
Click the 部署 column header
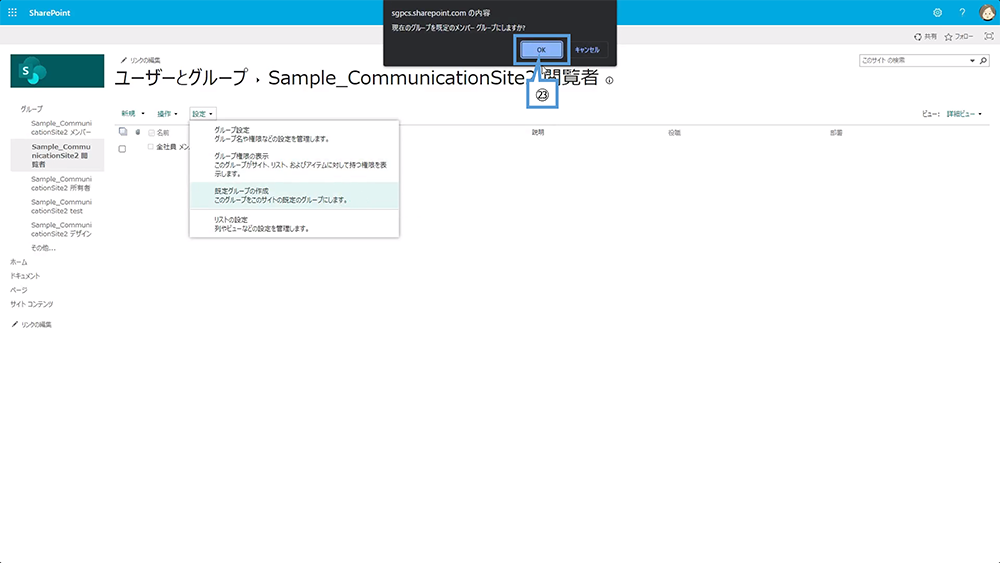point(836,133)
